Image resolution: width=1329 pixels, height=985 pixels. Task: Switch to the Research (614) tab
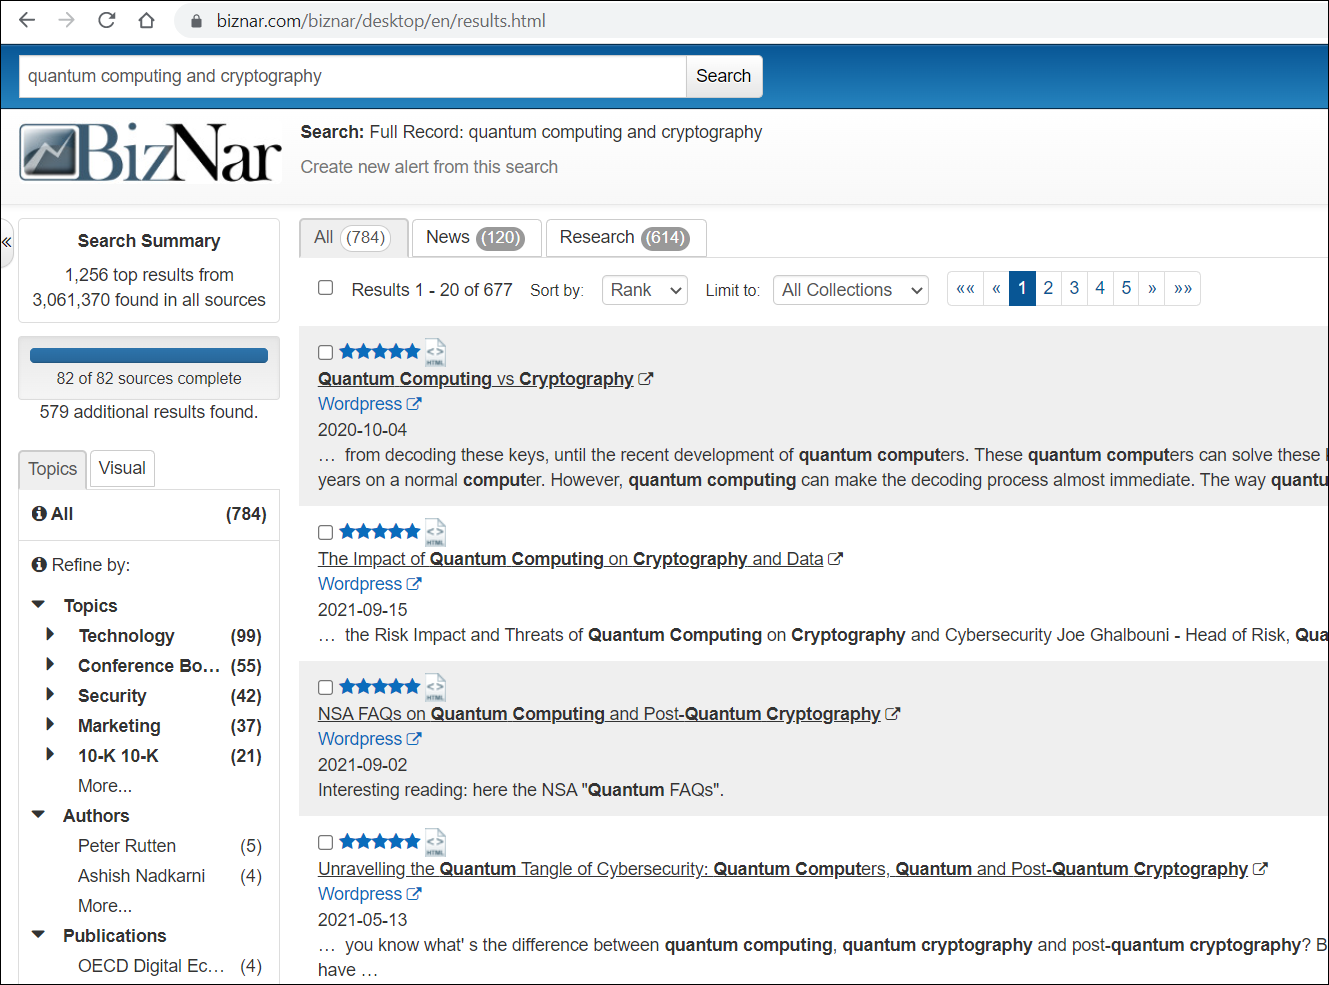626,238
